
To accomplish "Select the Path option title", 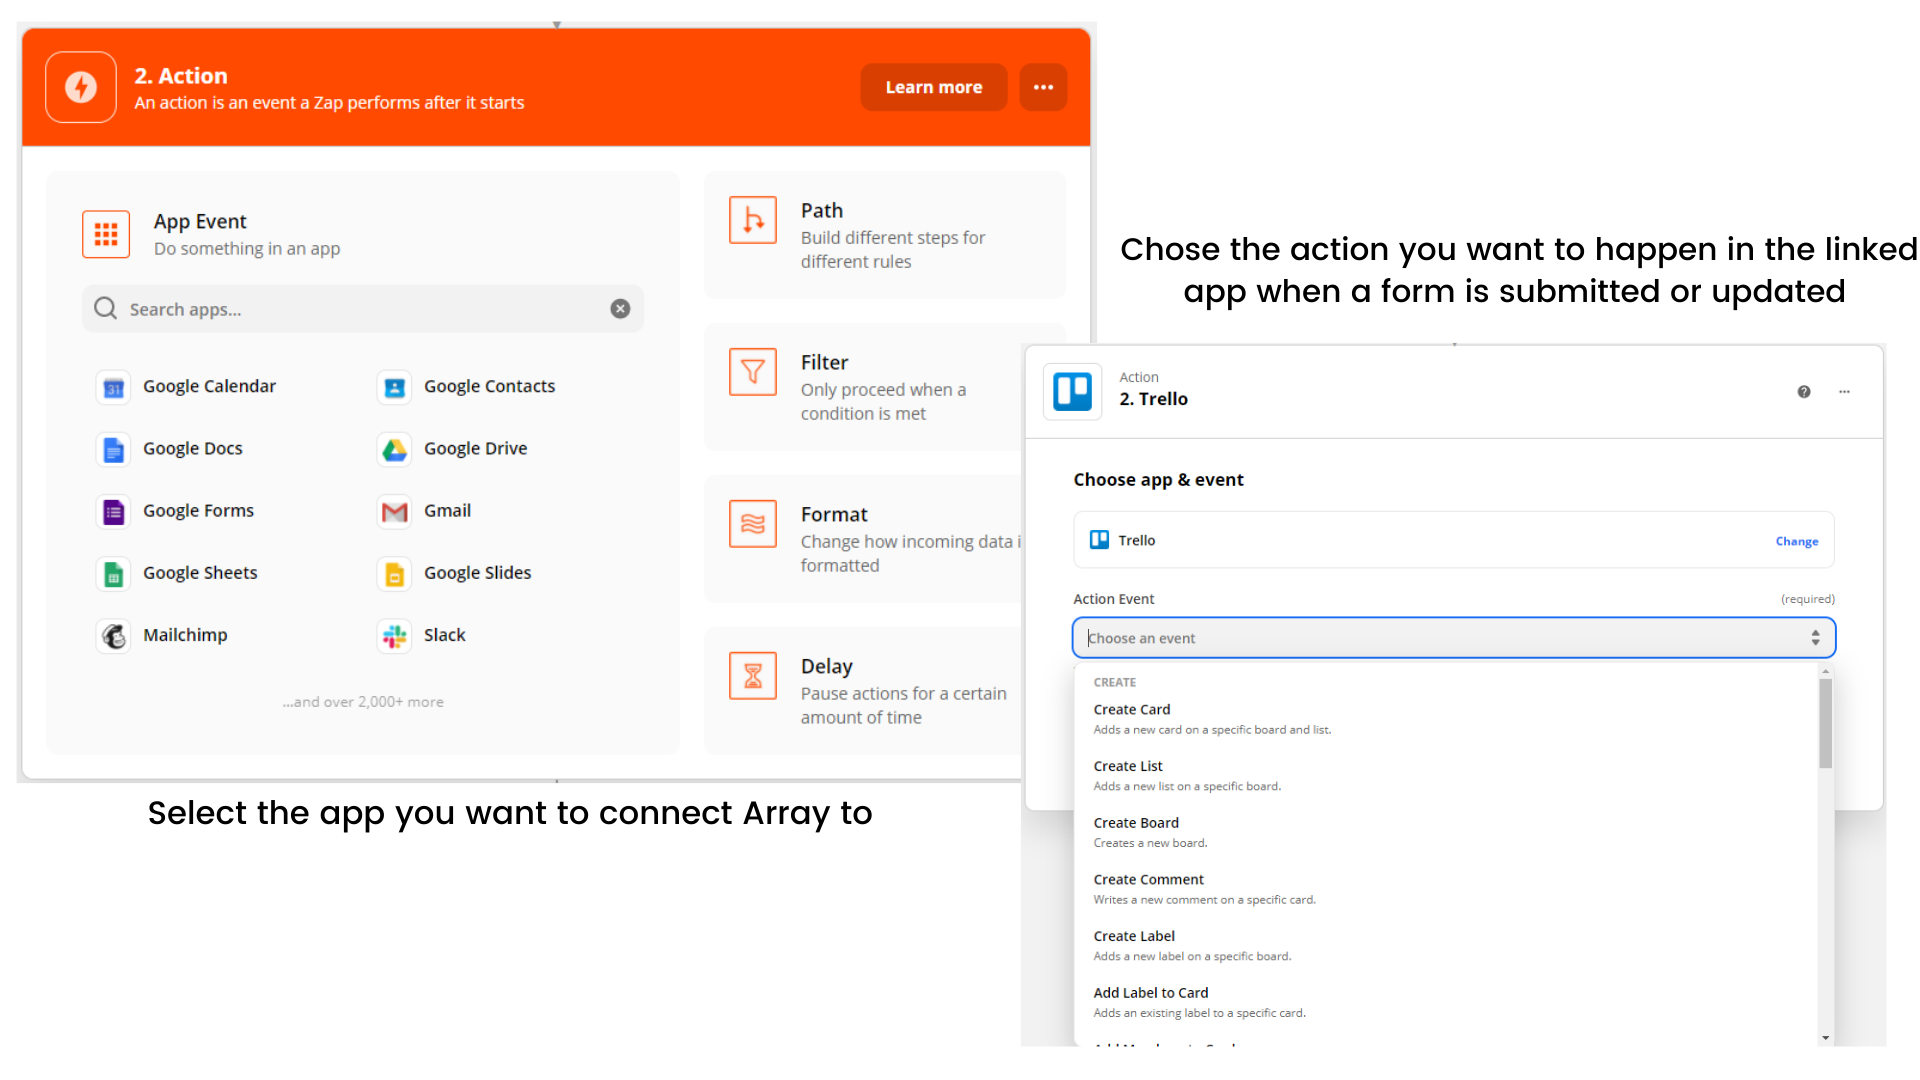I will click(822, 211).
